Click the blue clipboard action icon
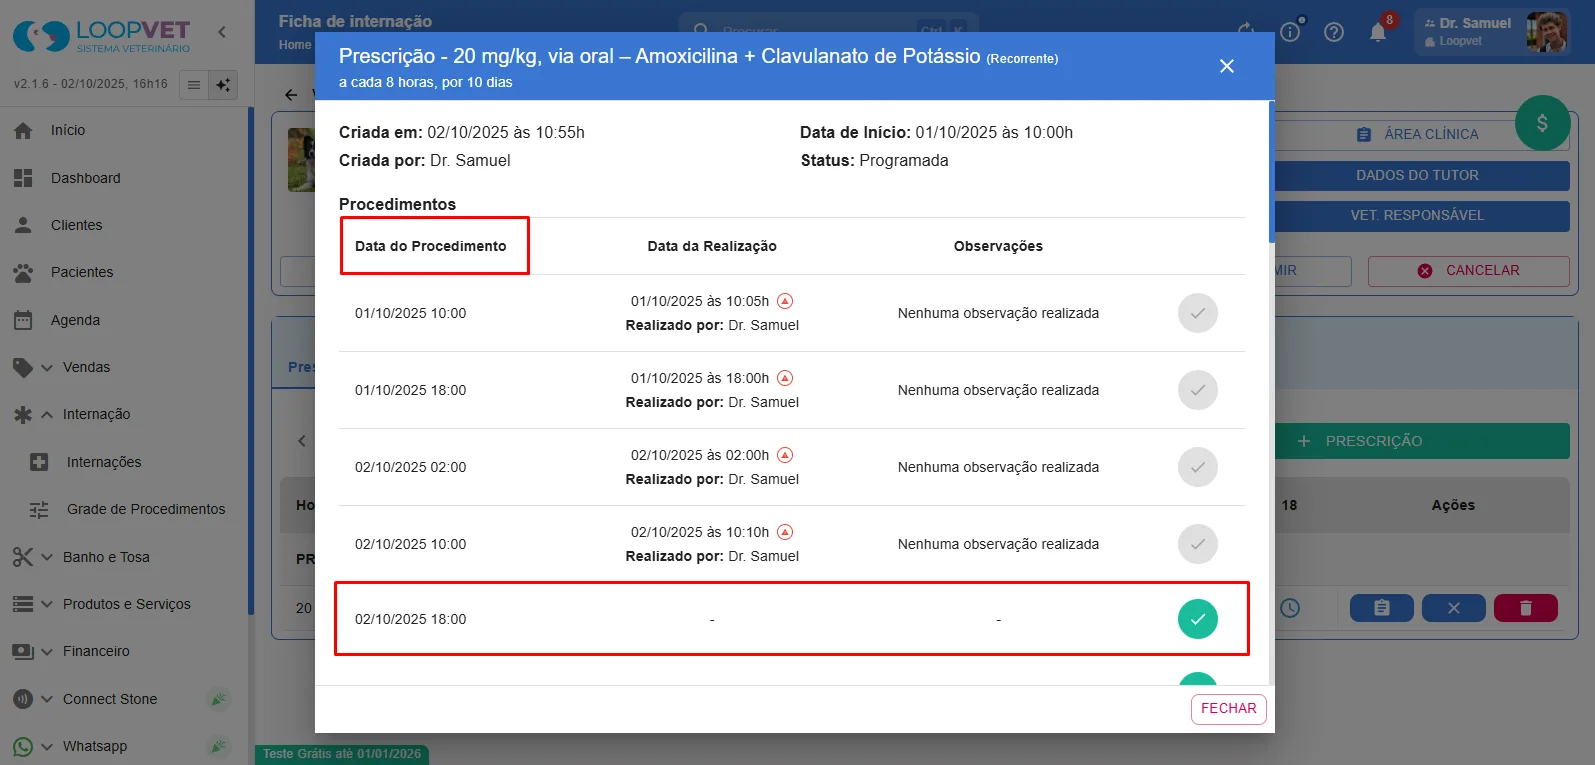1595x765 pixels. (x=1382, y=608)
